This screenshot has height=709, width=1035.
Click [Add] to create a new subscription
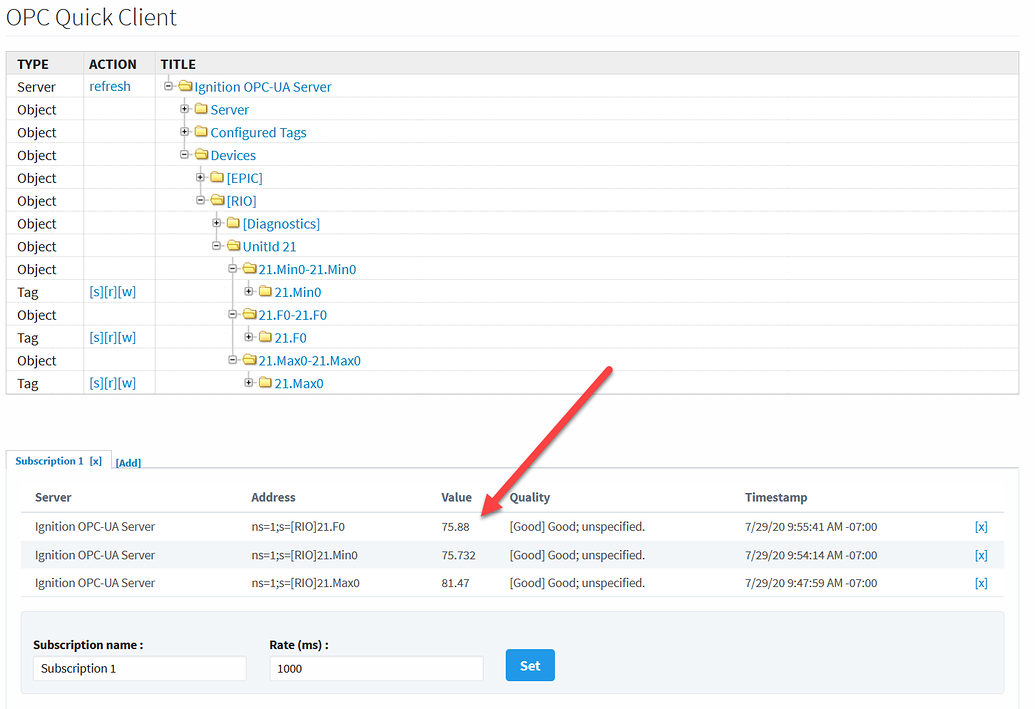(128, 462)
